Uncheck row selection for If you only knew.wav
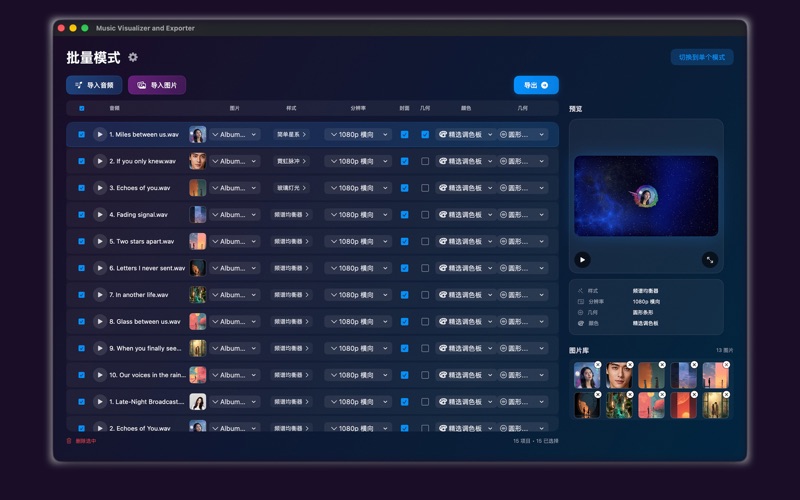The image size is (800, 500). [x=81, y=161]
